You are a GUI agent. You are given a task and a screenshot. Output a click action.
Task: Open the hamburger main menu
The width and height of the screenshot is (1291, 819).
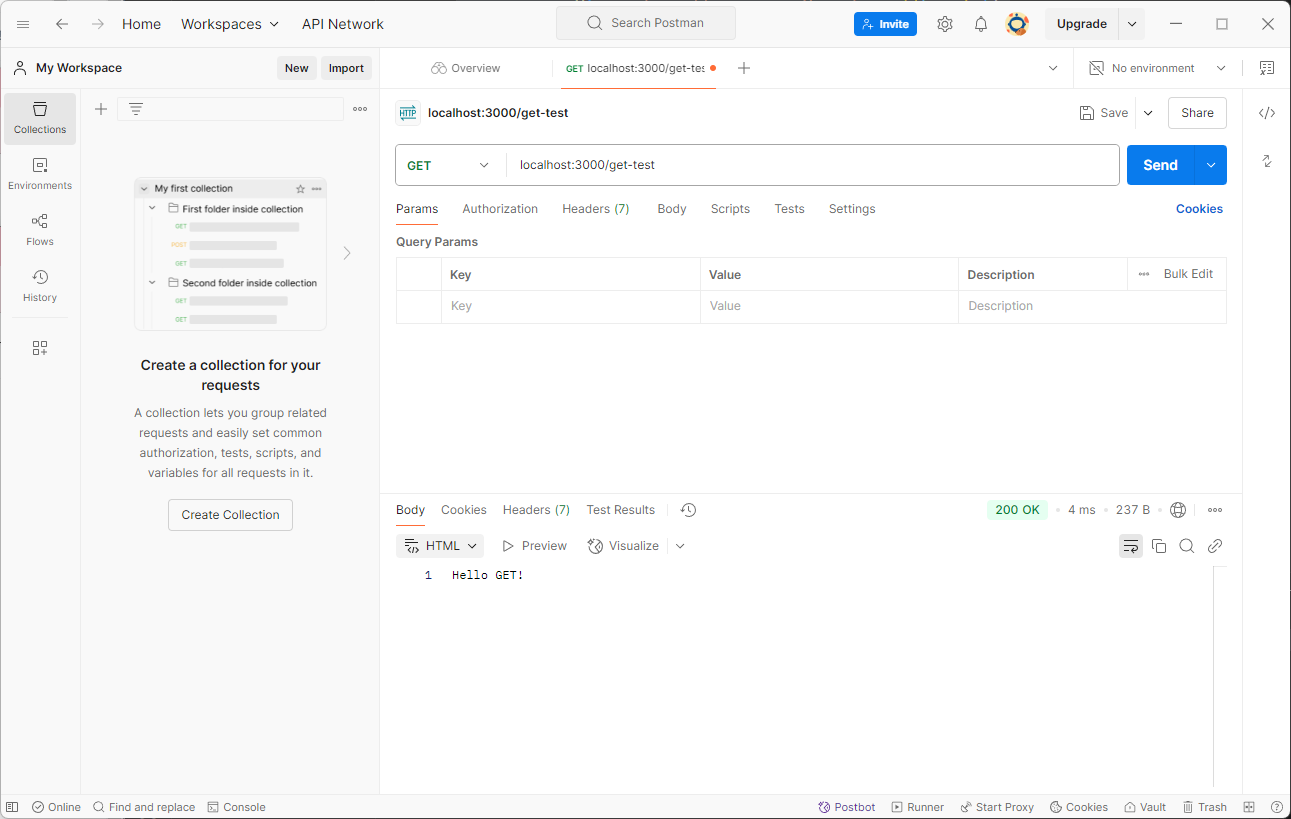point(23,24)
